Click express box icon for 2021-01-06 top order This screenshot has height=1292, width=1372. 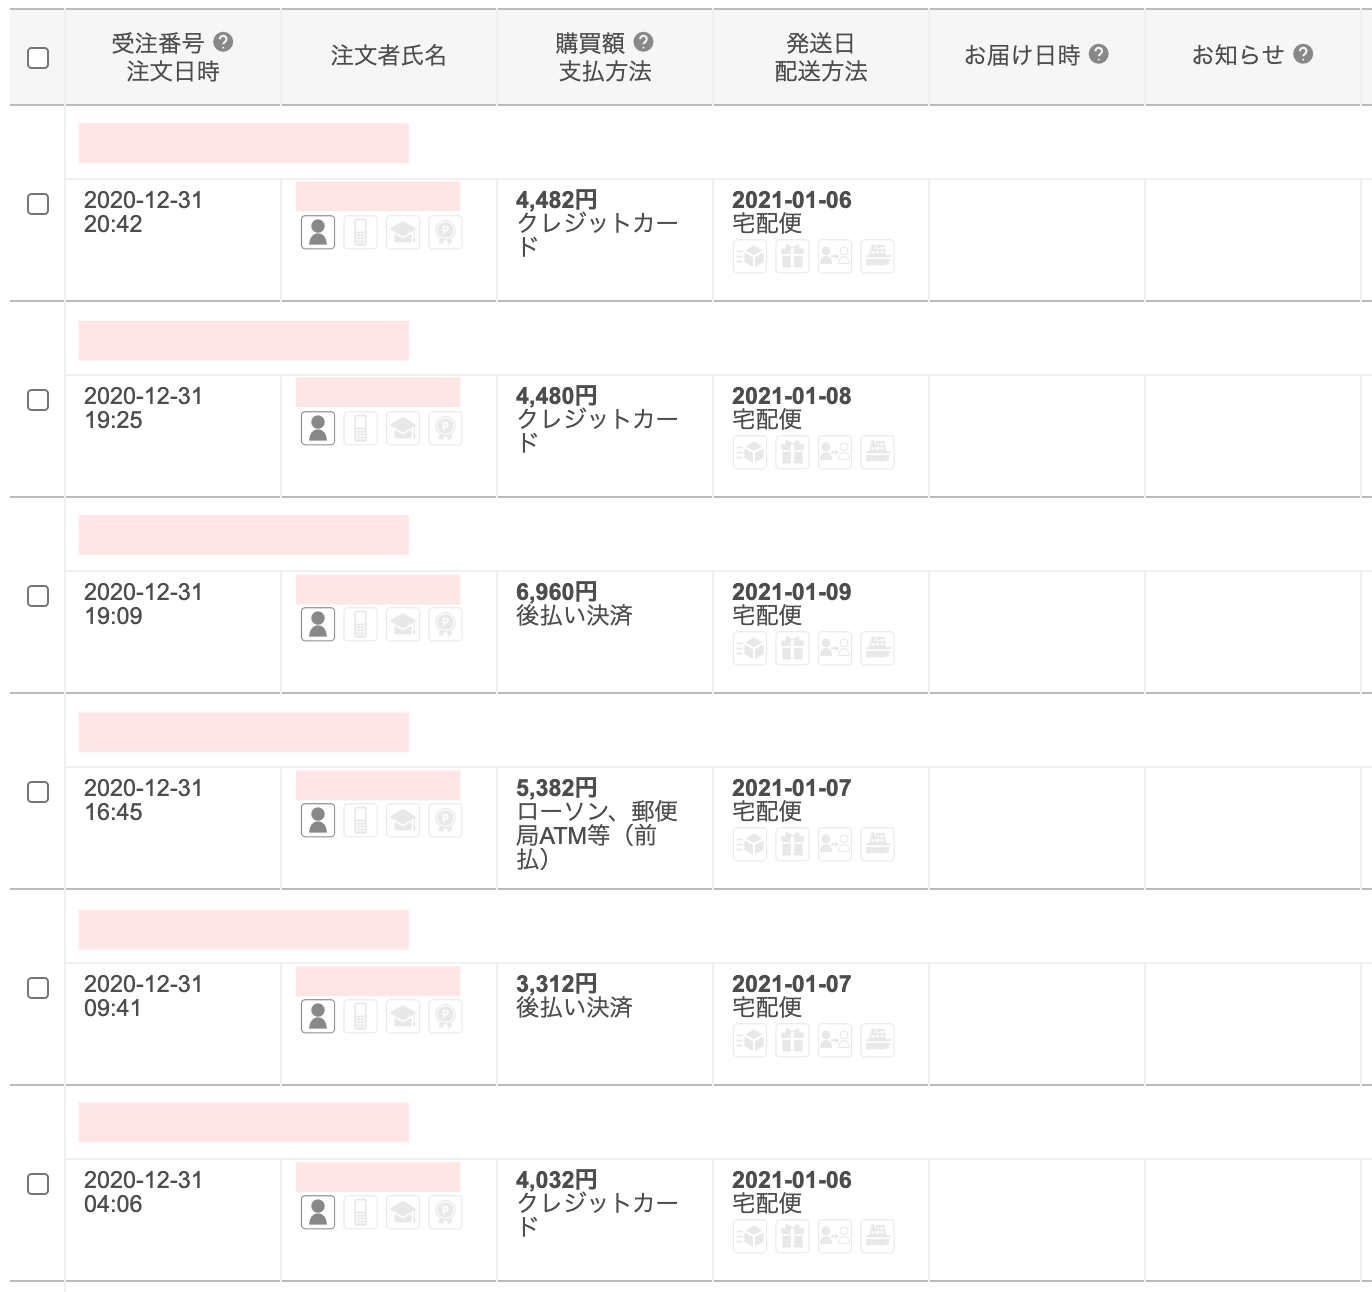[x=750, y=257]
